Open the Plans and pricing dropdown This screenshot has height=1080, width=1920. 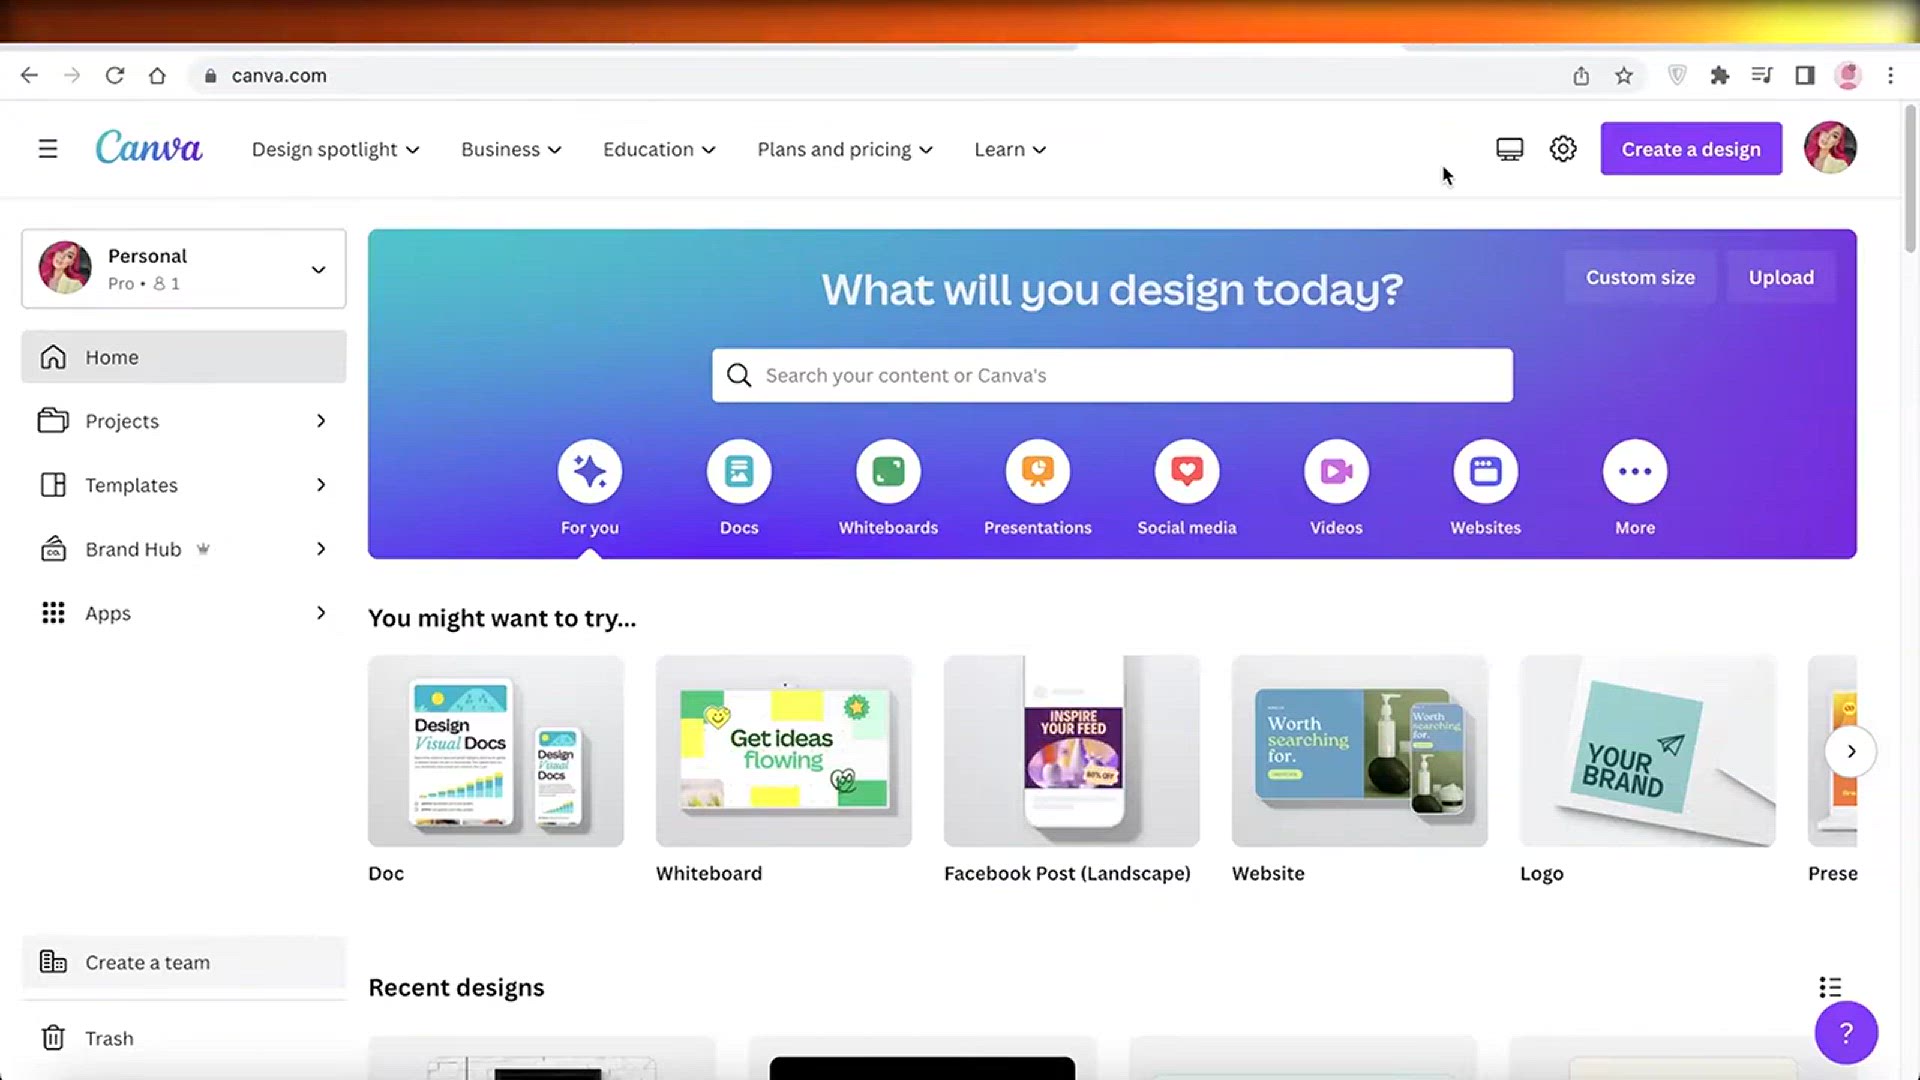click(845, 149)
